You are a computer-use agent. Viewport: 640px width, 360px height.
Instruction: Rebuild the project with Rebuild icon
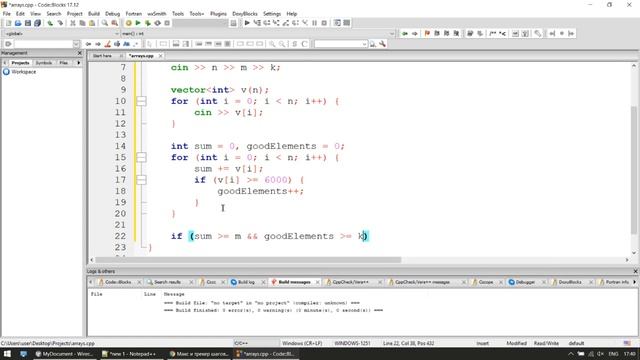point(158,23)
